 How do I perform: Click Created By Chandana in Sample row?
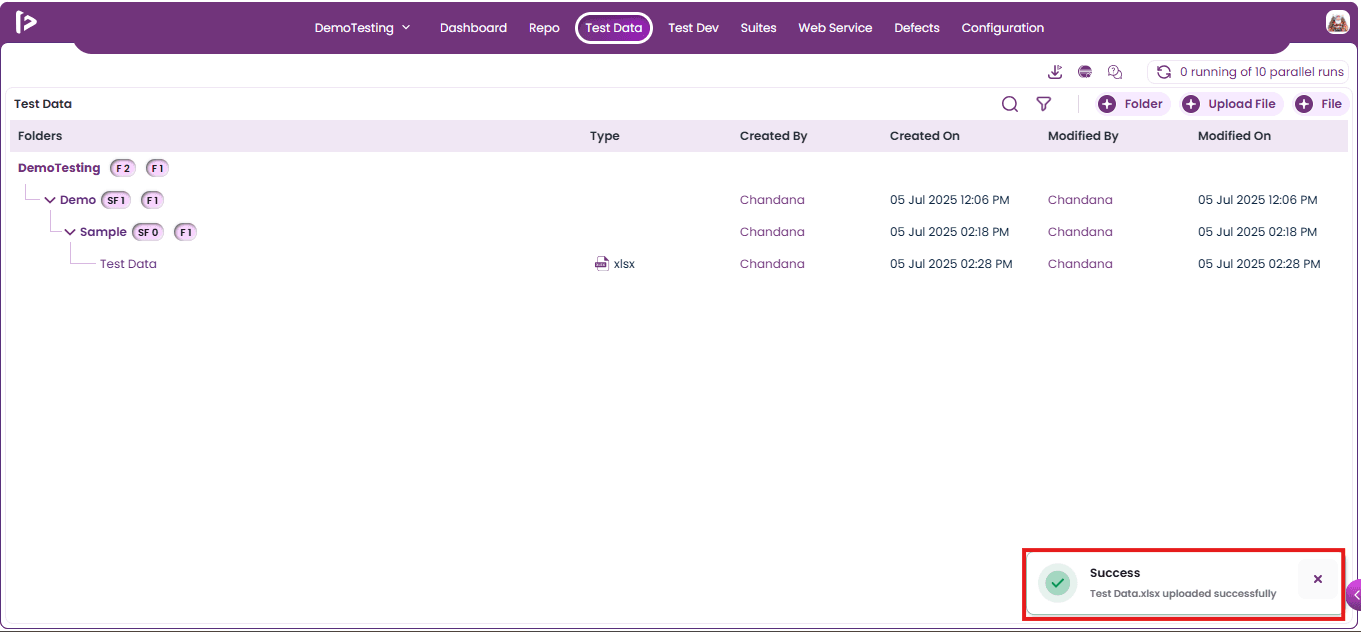[x=772, y=232]
